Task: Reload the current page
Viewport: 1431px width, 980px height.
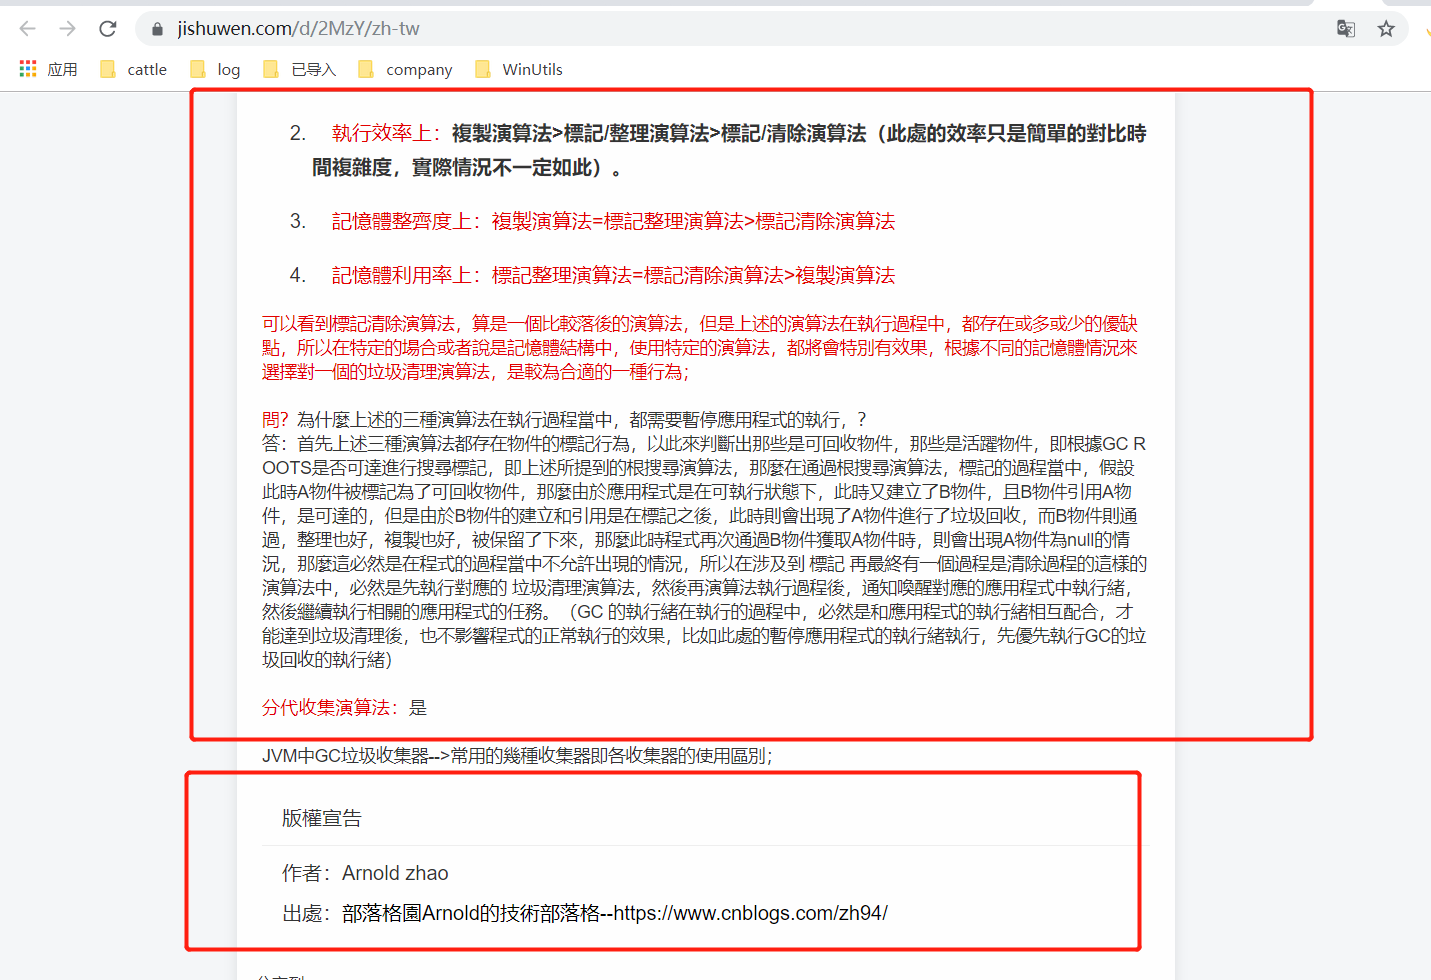Action: click(x=108, y=29)
